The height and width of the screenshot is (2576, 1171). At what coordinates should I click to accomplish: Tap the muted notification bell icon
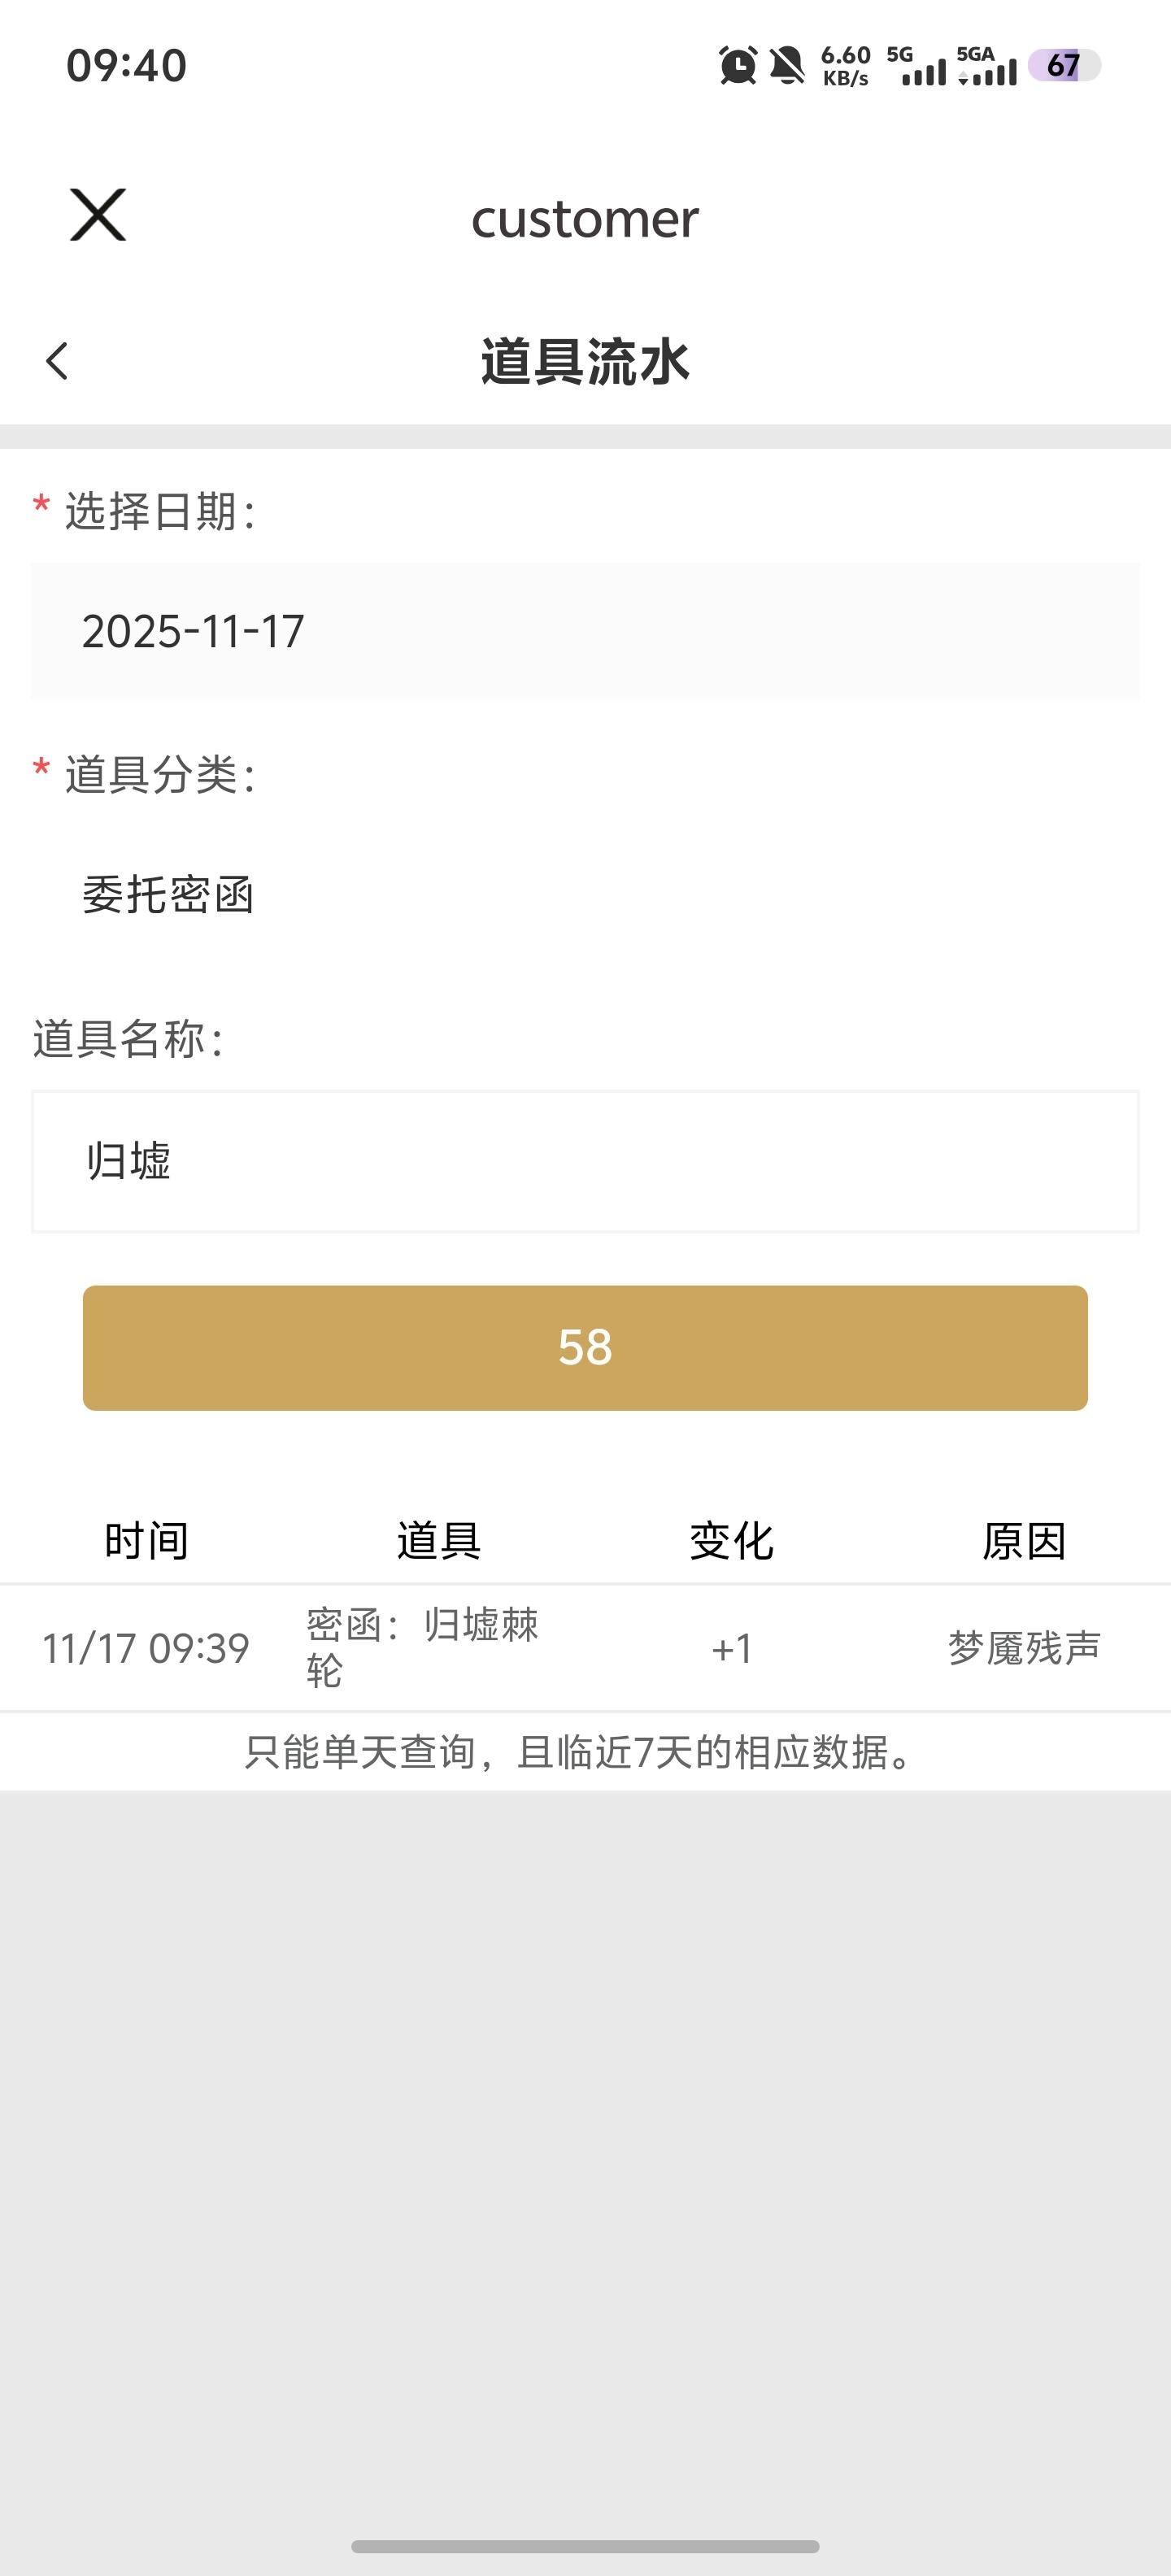787,66
